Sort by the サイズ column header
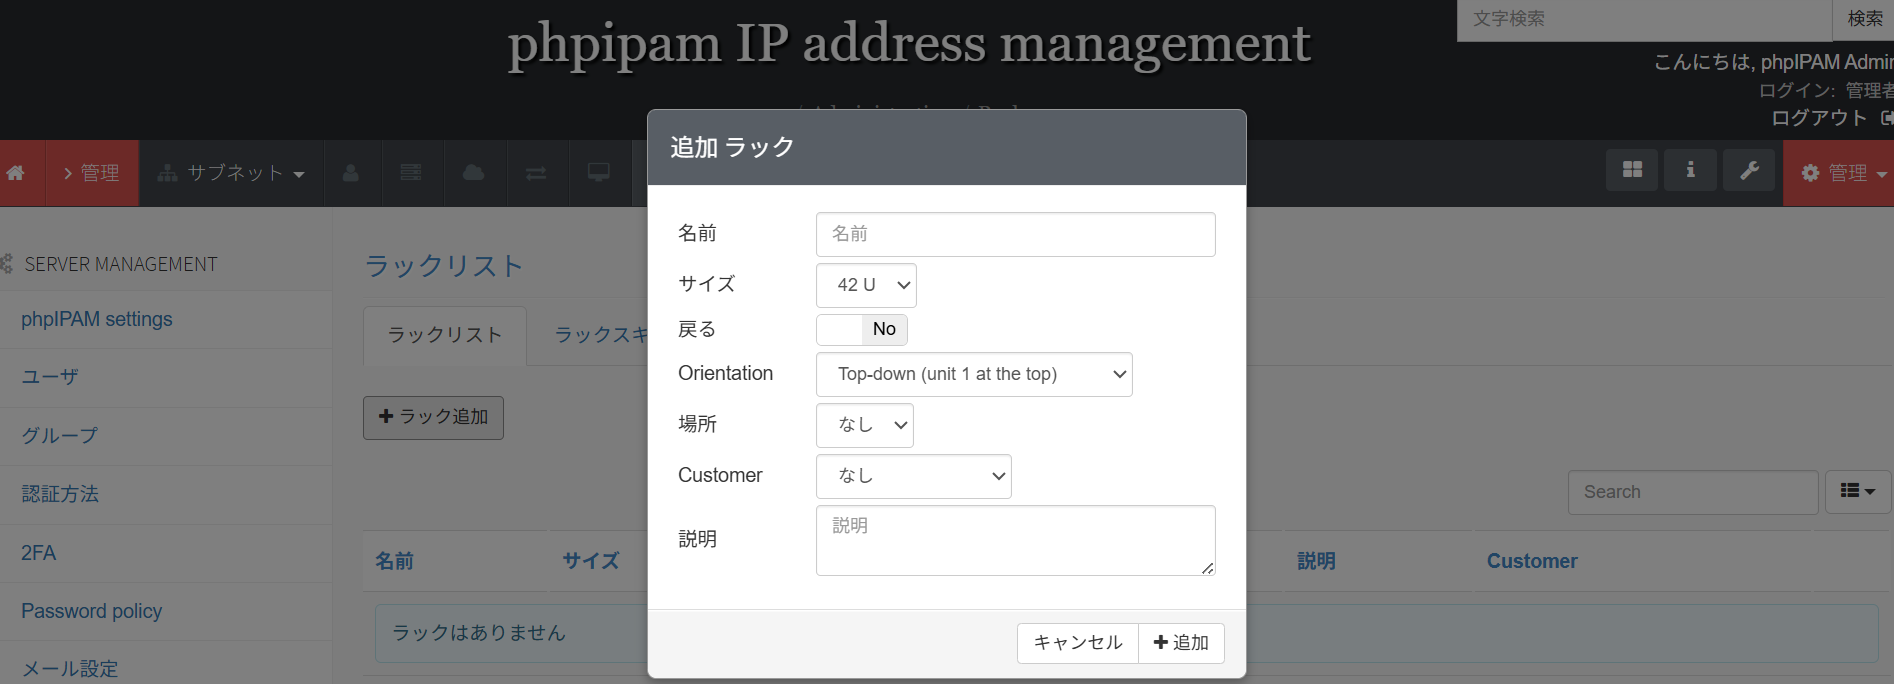The image size is (1894, 684). [591, 561]
